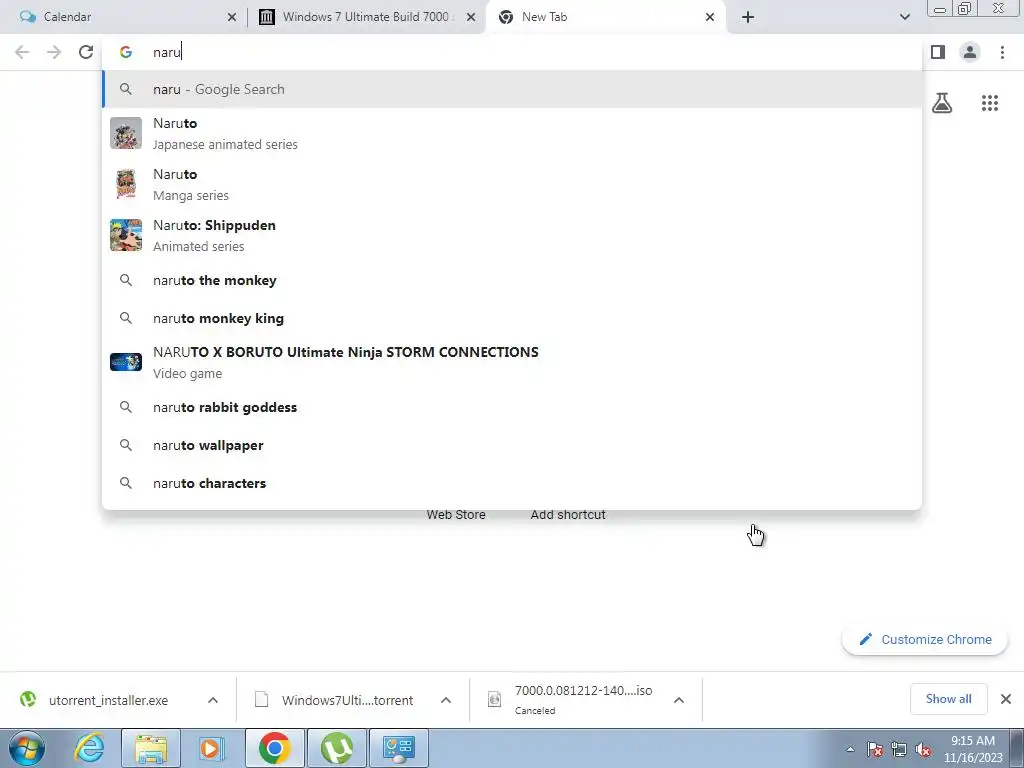This screenshot has height=768, width=1024.
Task: Open Windows Explorer folder taskbar icon
Action: tap(151, 748)
